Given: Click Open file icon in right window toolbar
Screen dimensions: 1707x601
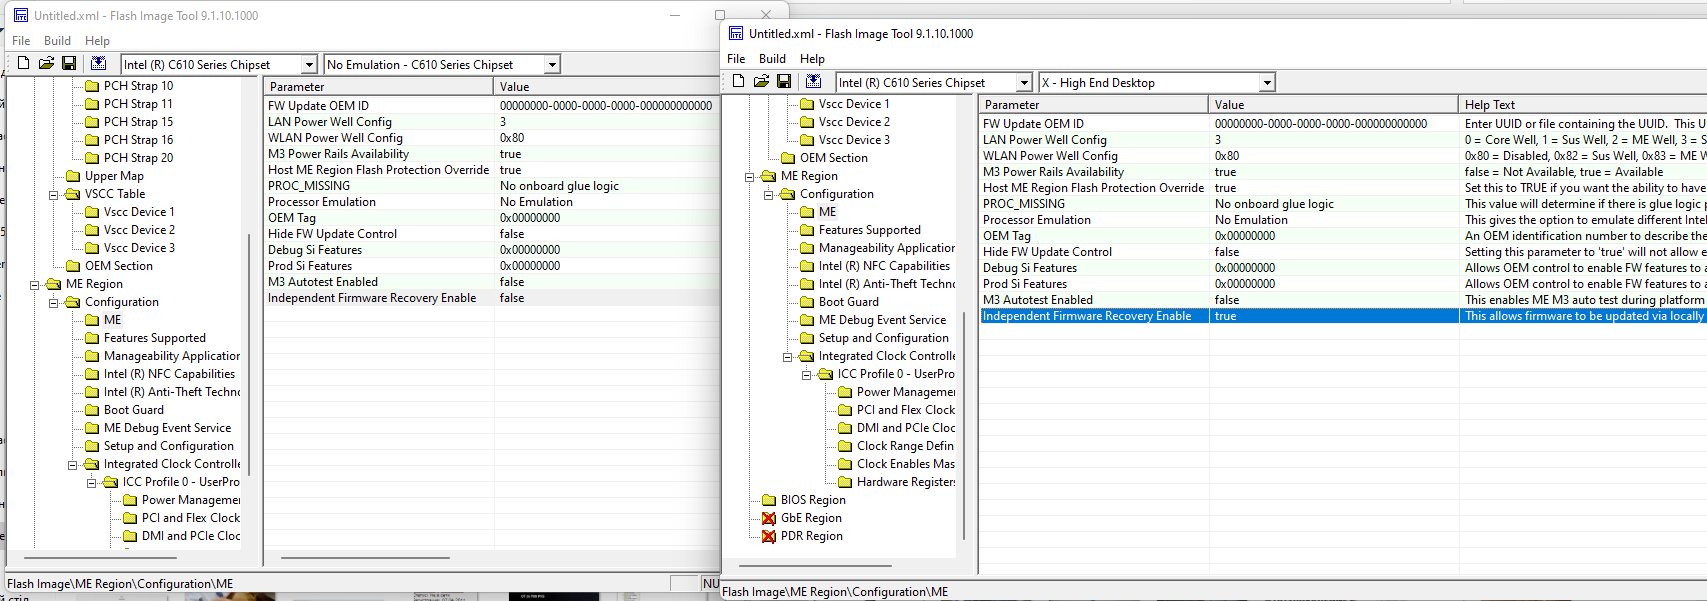Looking at the screenshot, I should coord(761,81).
